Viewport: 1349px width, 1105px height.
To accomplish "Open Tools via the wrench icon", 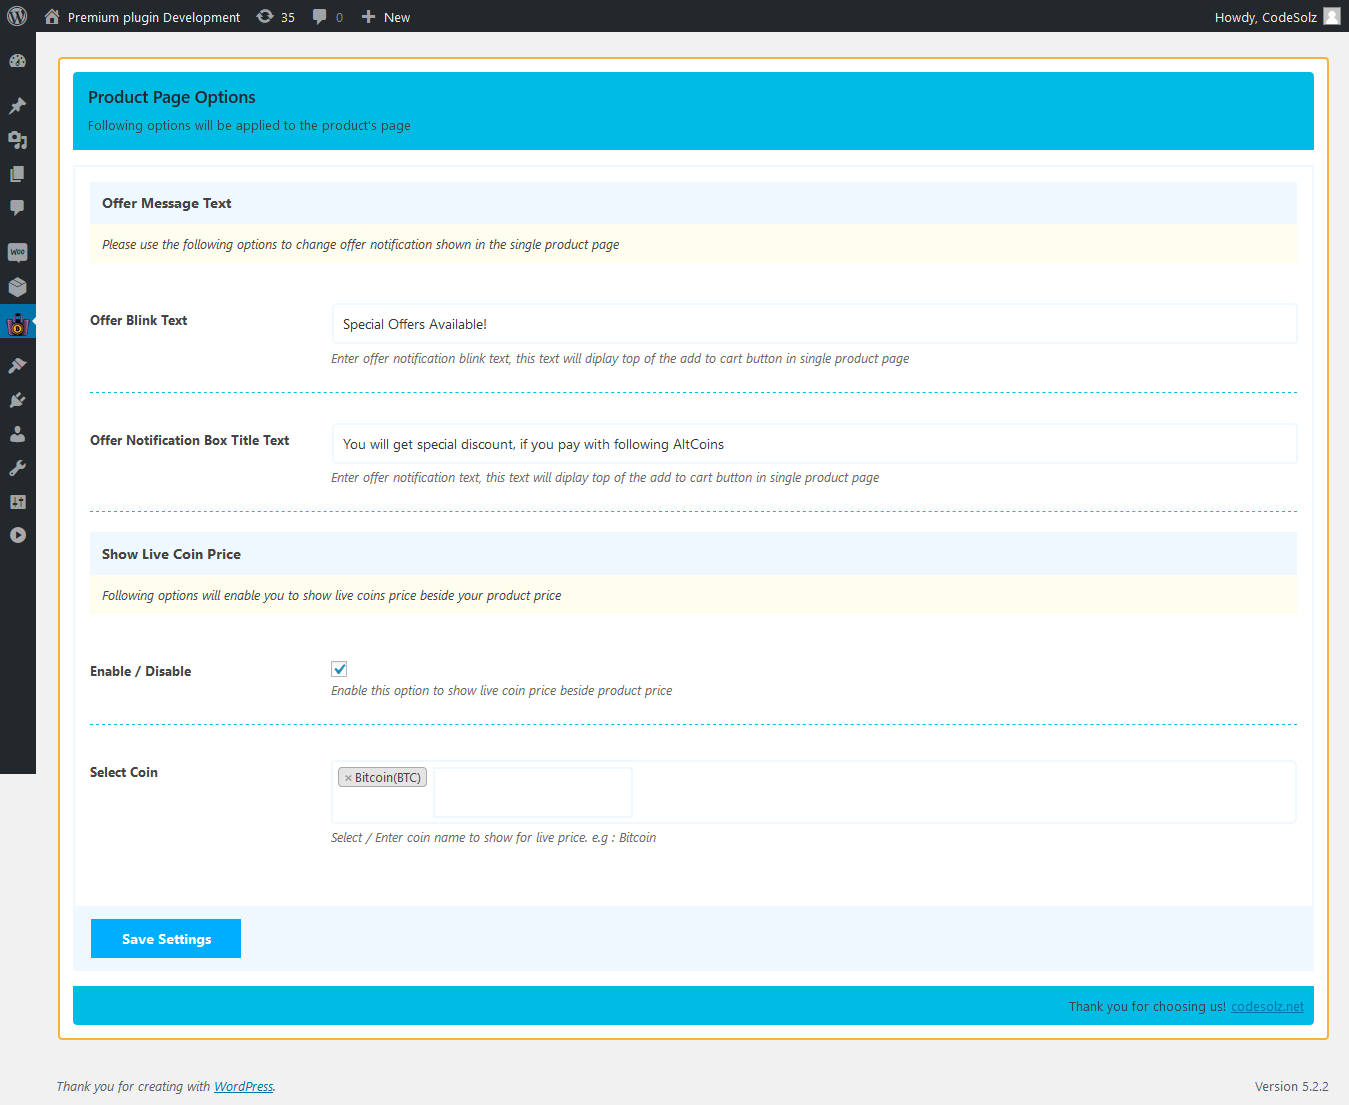I will 17,468.
